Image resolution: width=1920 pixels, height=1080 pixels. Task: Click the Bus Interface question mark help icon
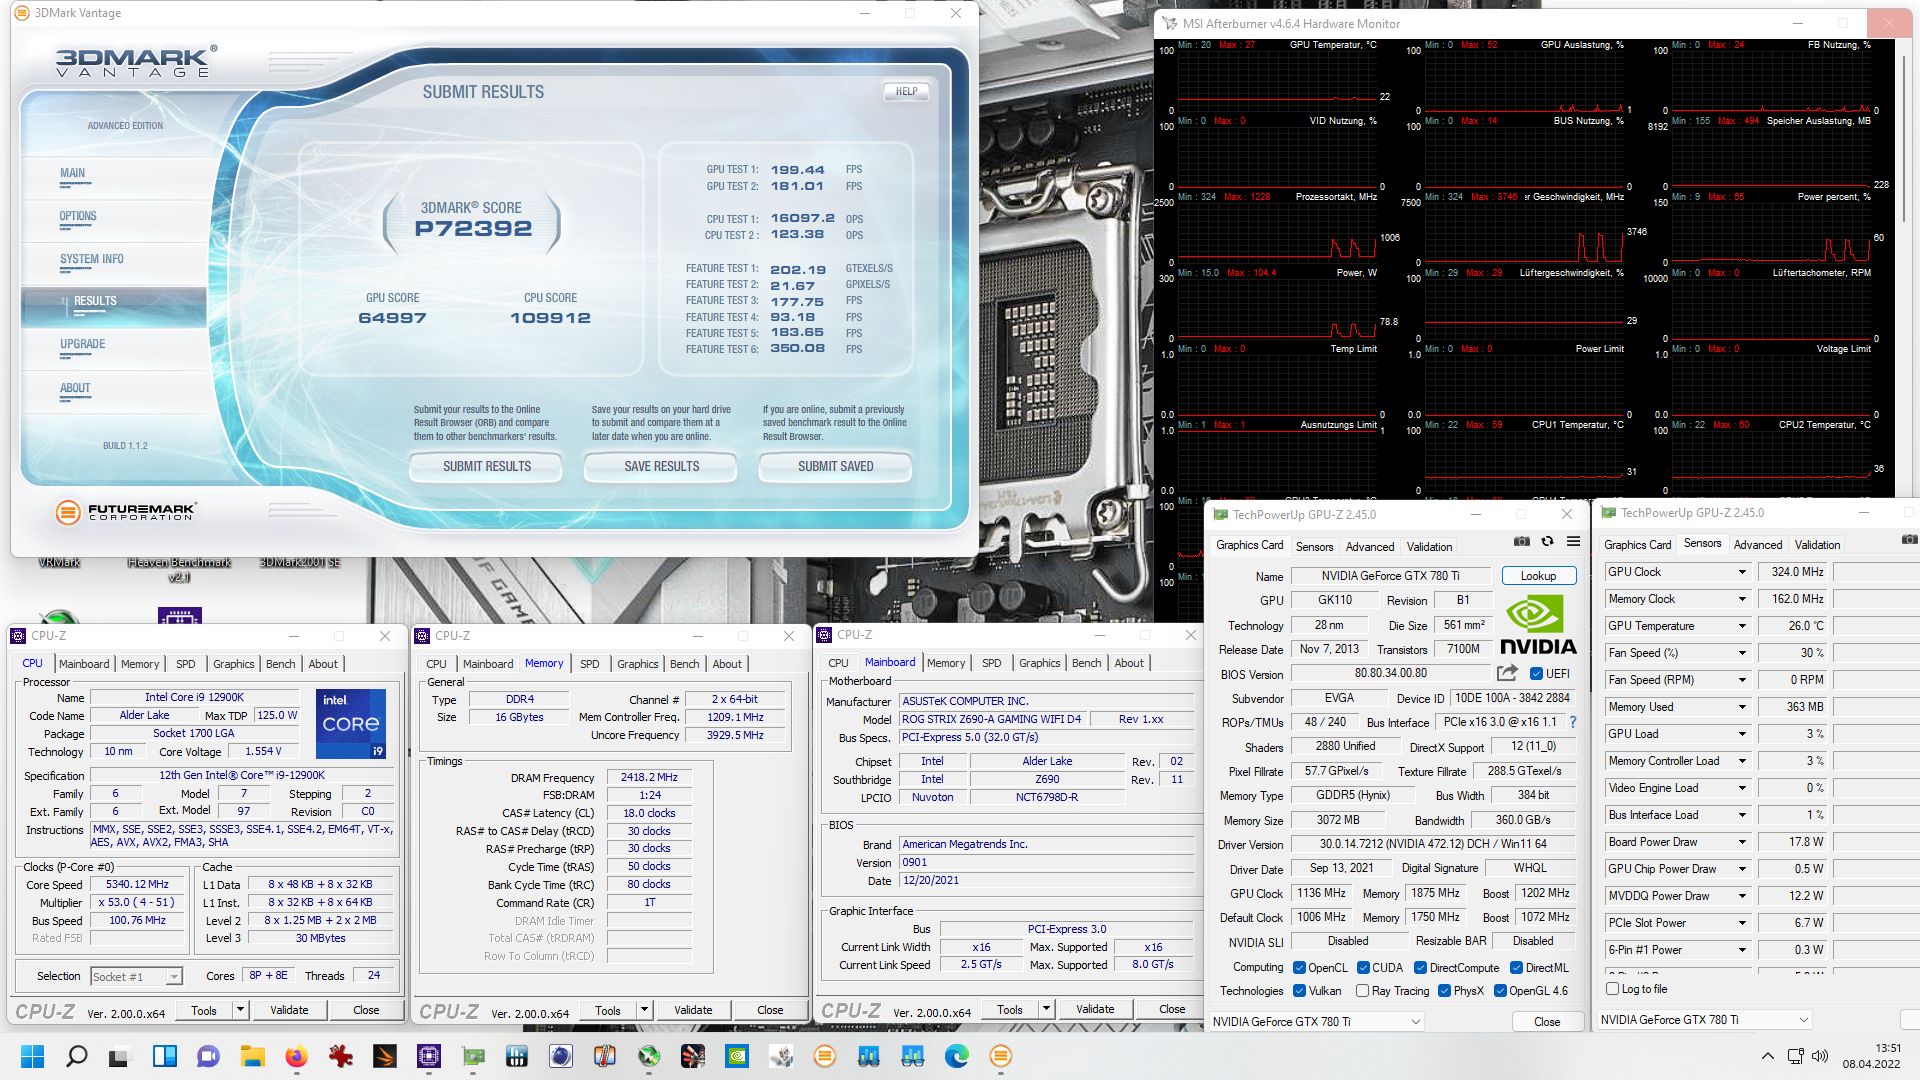coord(1573,722)
